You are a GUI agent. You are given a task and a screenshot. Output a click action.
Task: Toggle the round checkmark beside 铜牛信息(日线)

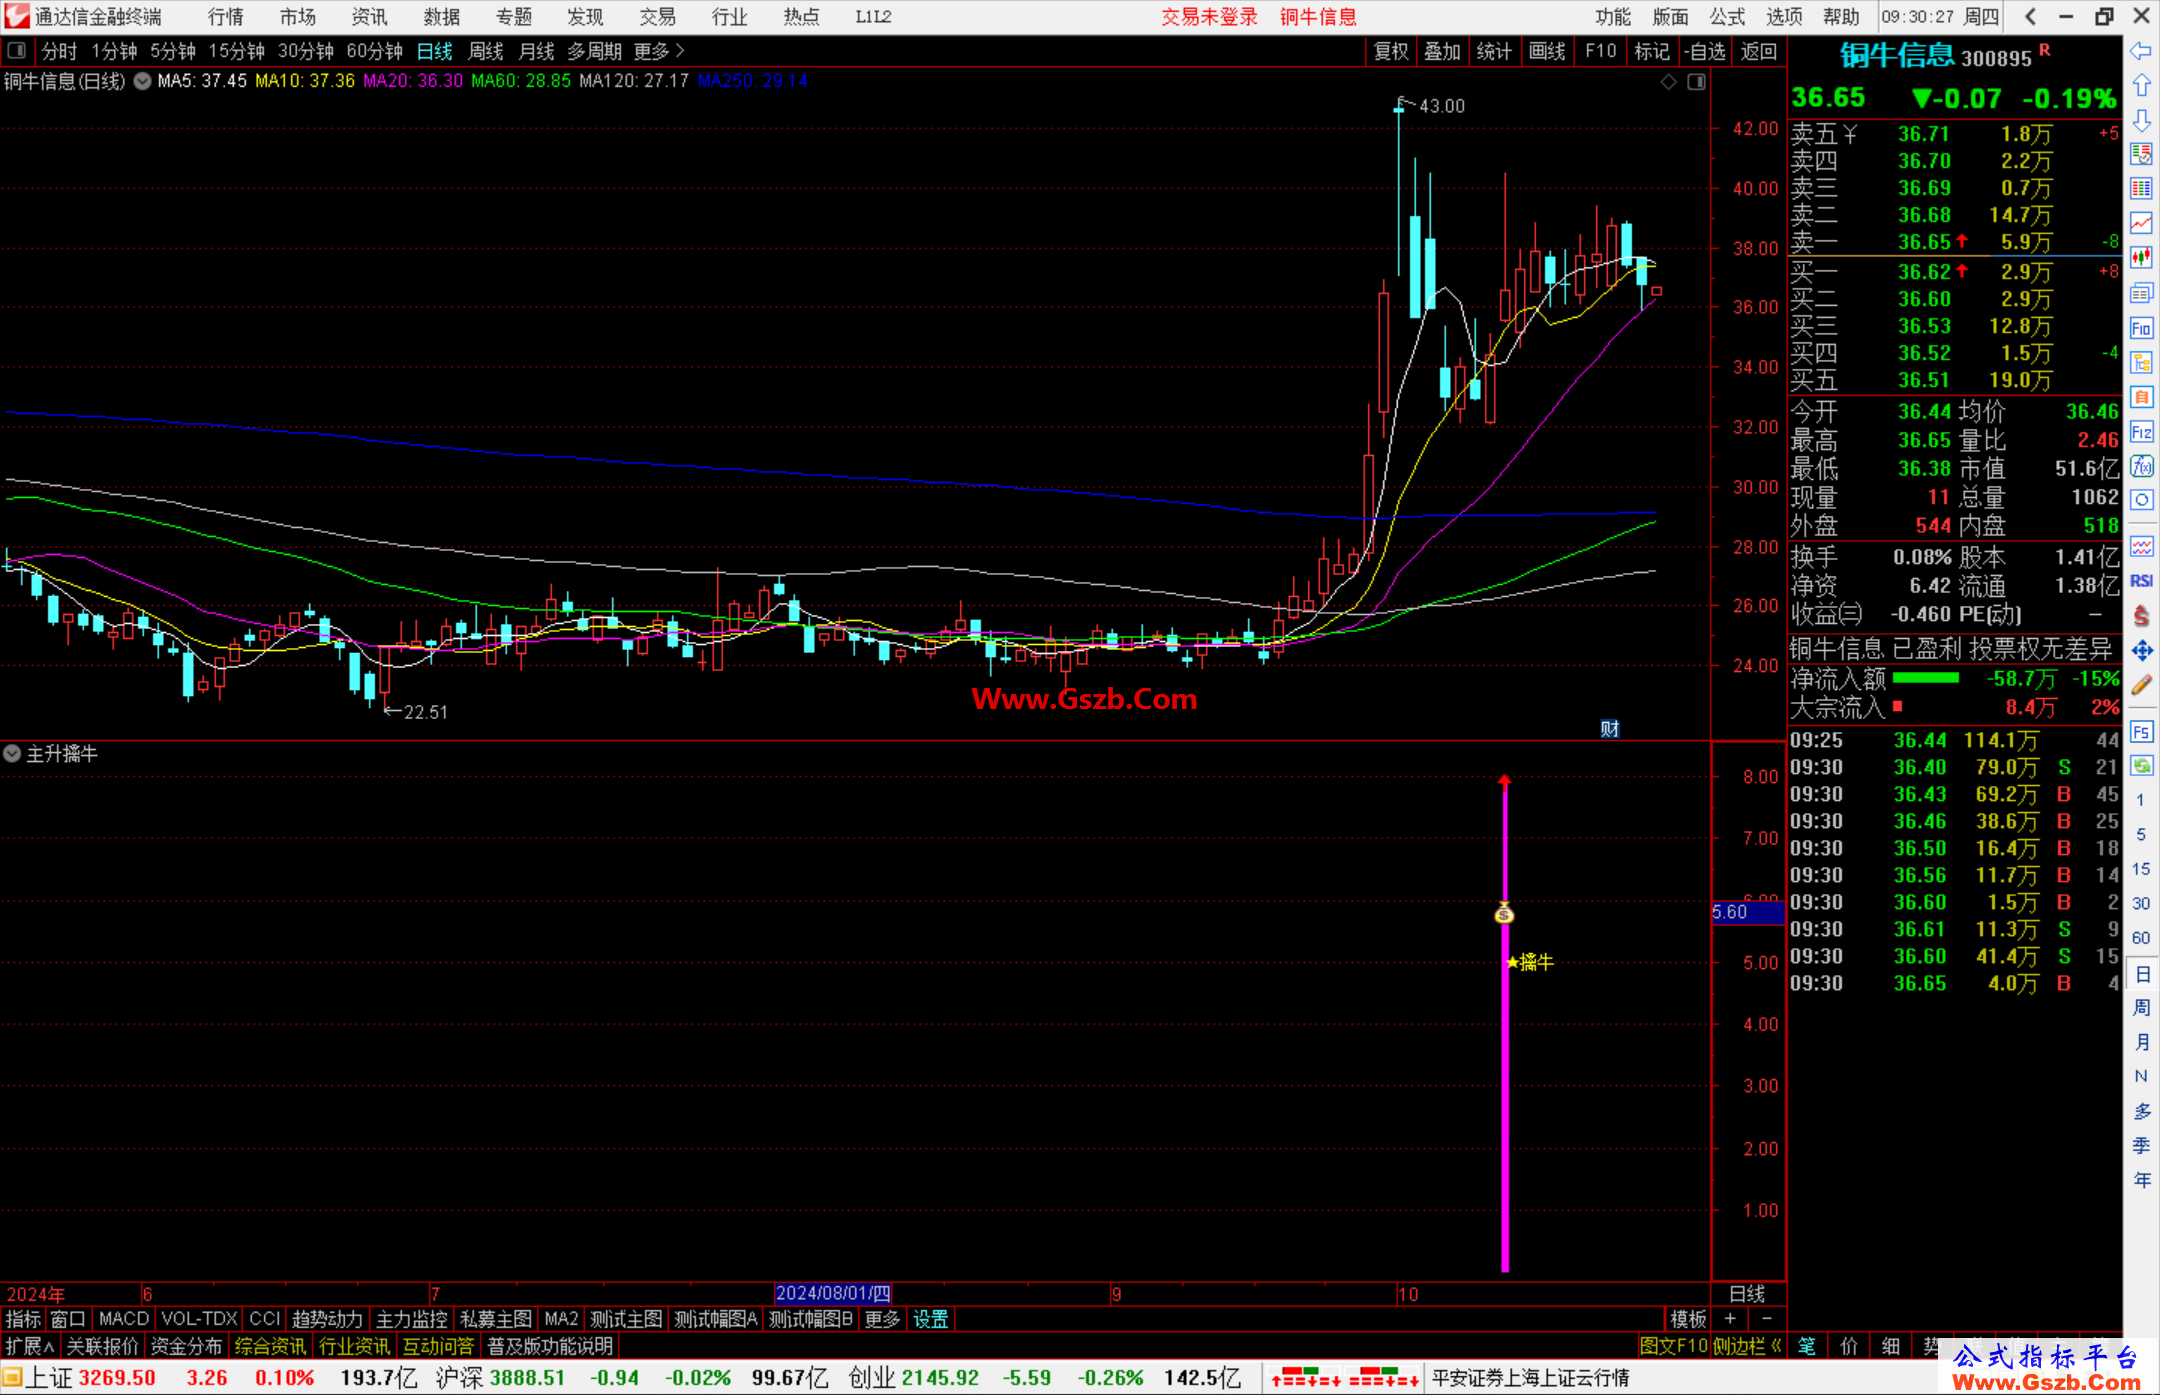(142, 81)
